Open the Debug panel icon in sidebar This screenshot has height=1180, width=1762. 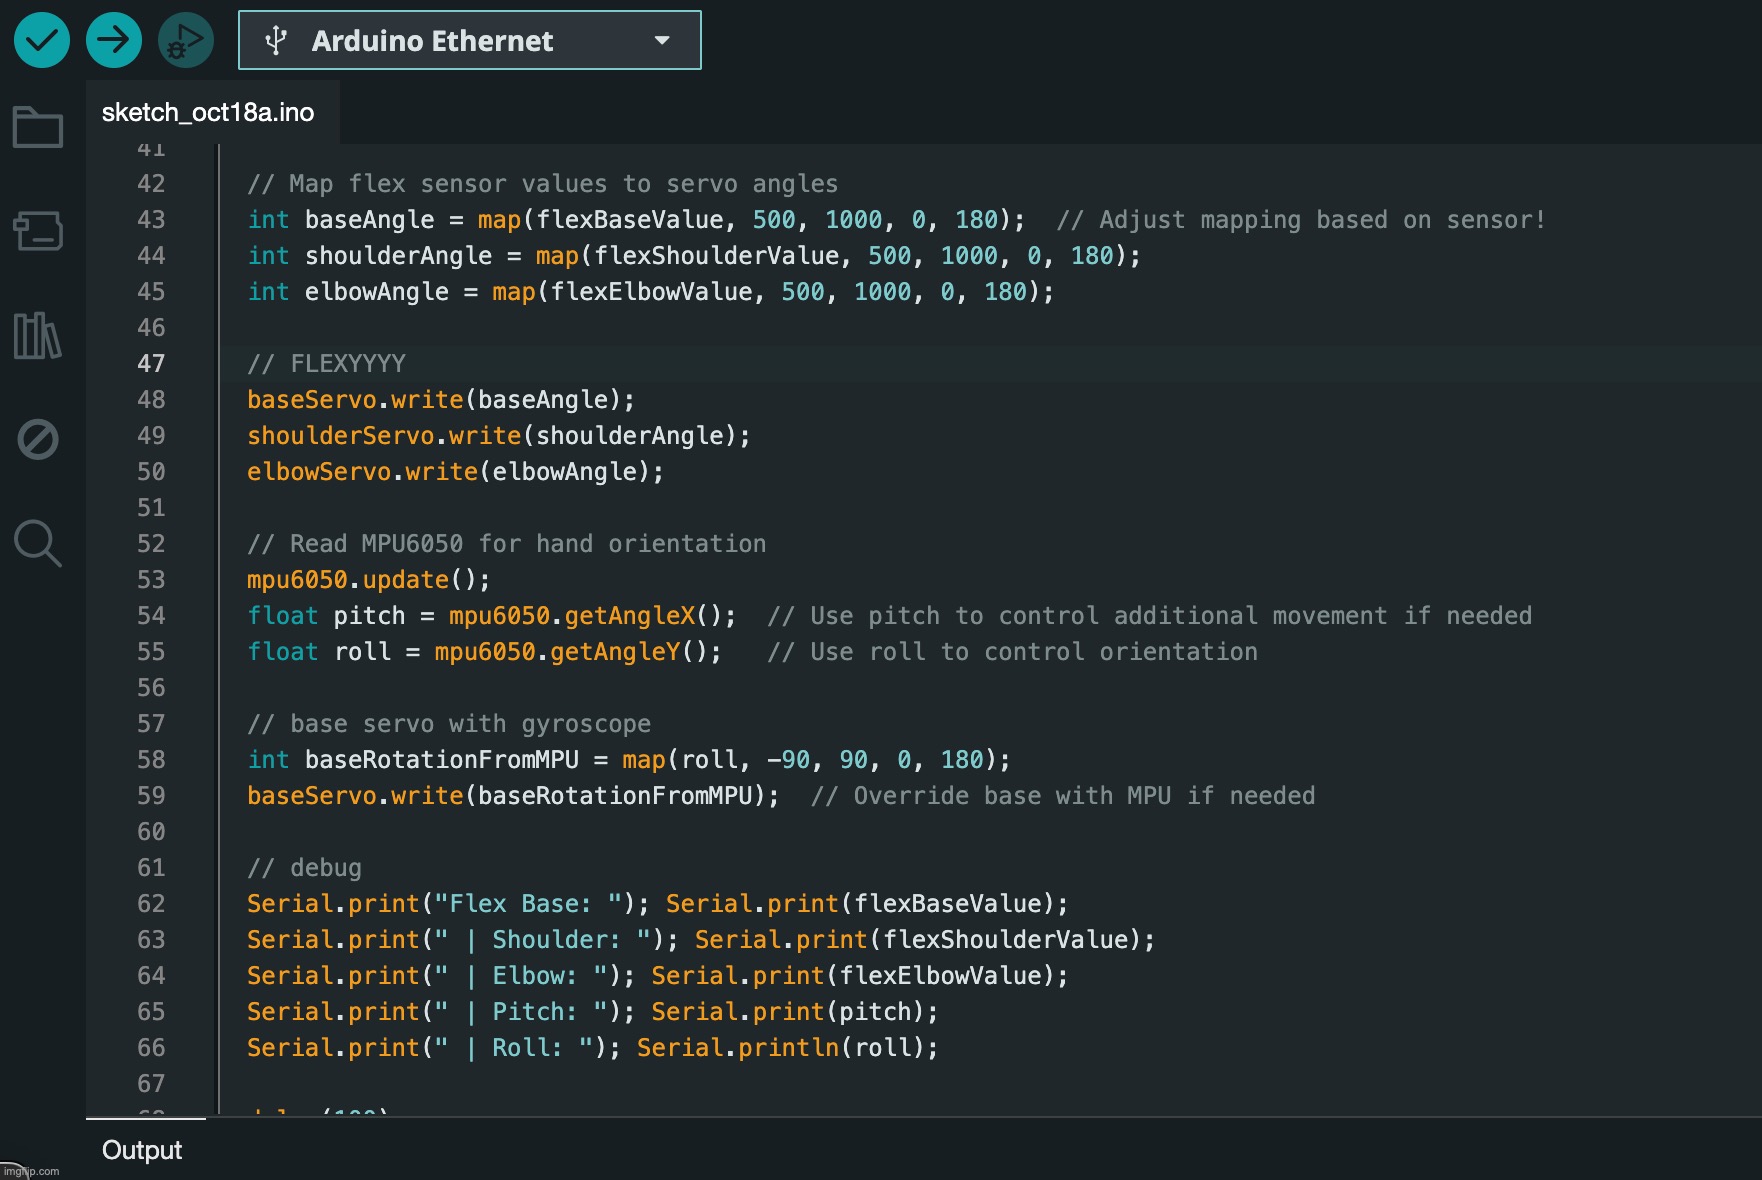point(38,439)
